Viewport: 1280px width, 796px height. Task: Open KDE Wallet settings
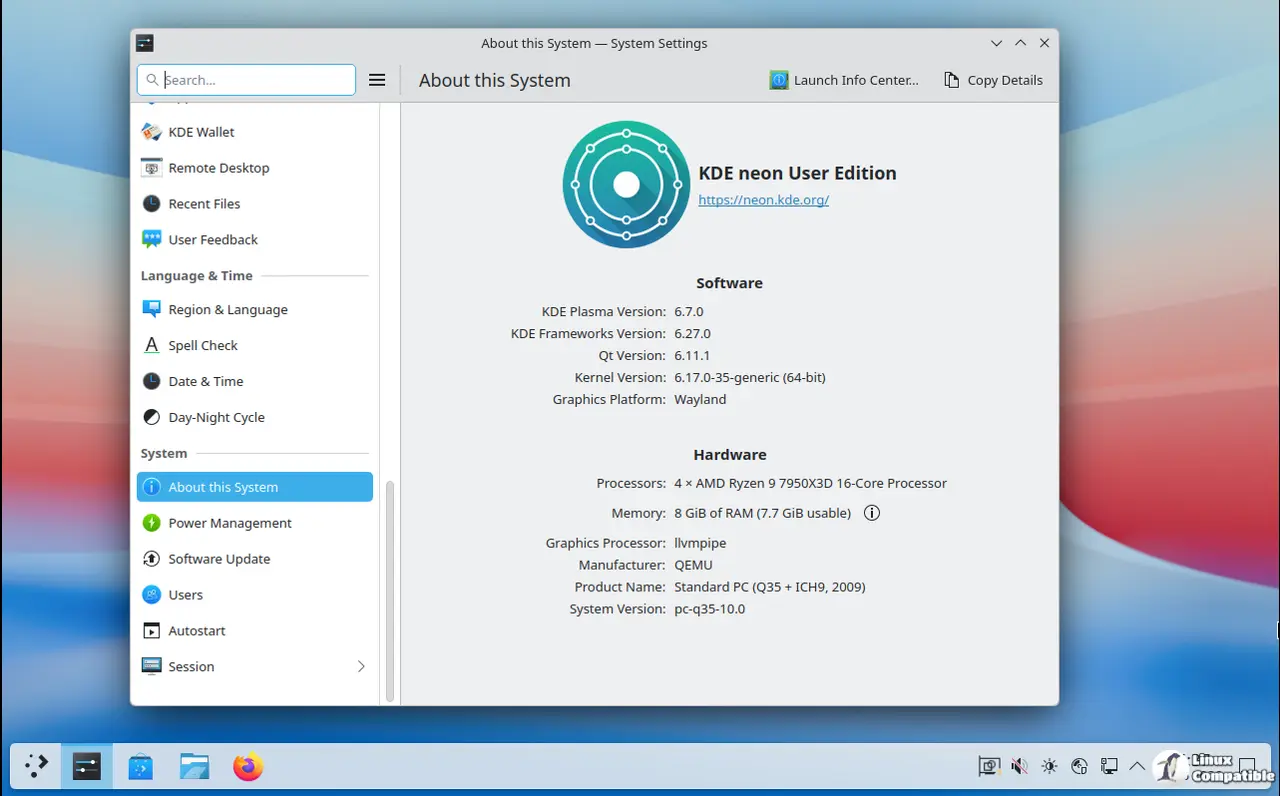point(254,132)
